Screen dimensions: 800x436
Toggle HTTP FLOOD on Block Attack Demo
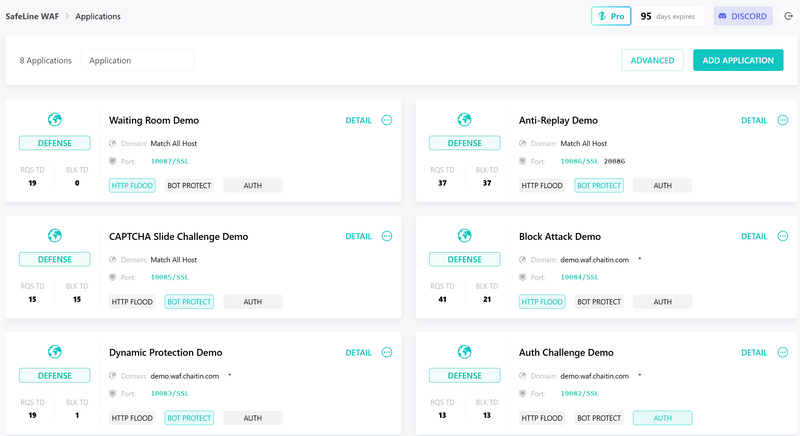(x=542, y=302)
